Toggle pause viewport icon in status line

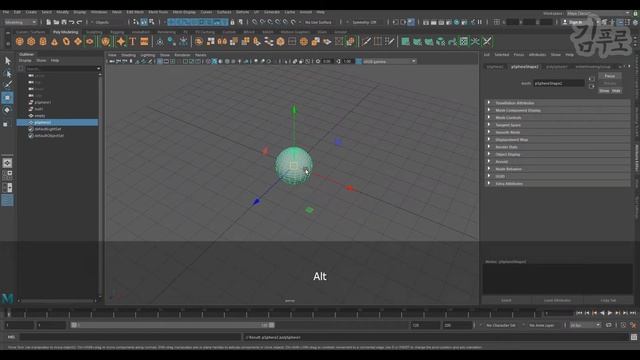coord(480,22)
